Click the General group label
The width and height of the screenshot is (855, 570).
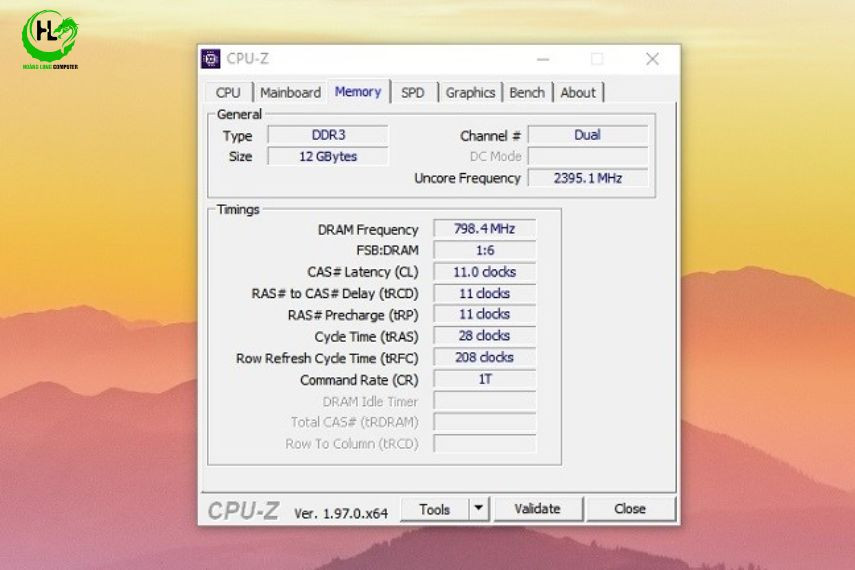(x=239, y=115)
